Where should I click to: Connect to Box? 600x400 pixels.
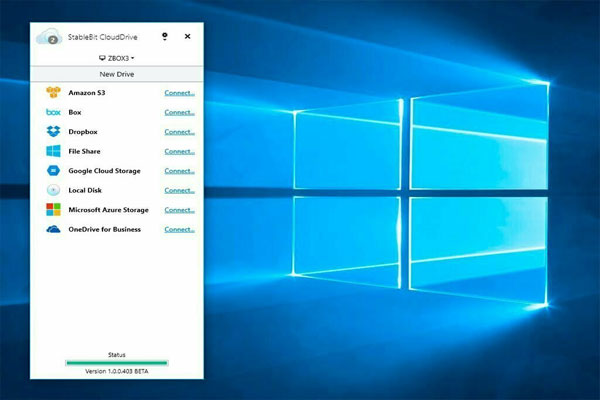pos(179,113)
